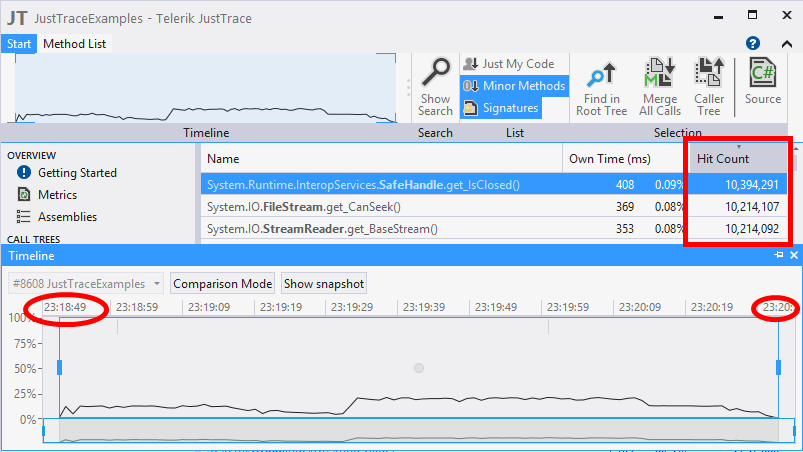803x452 pixels.
Task: Click own time value 369
Action: (625, 207)
